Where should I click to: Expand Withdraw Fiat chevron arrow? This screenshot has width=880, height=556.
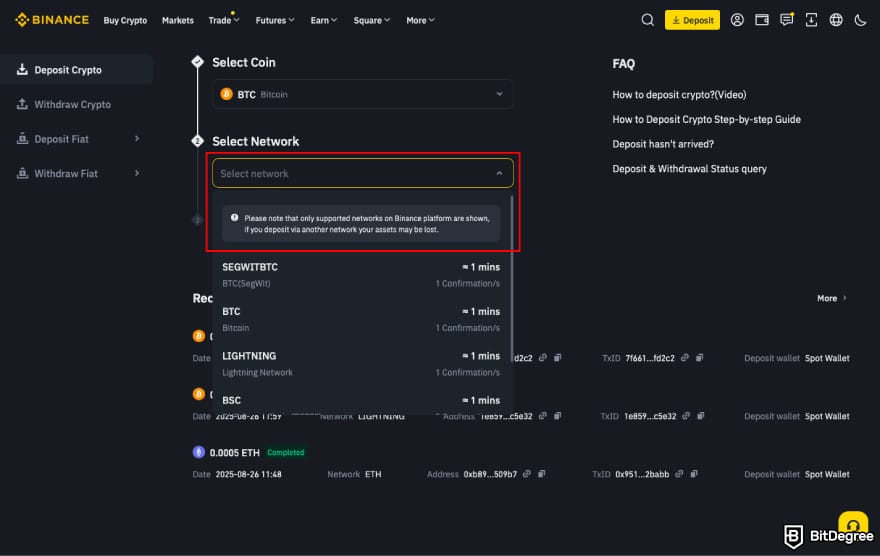(x=137, y=173)
